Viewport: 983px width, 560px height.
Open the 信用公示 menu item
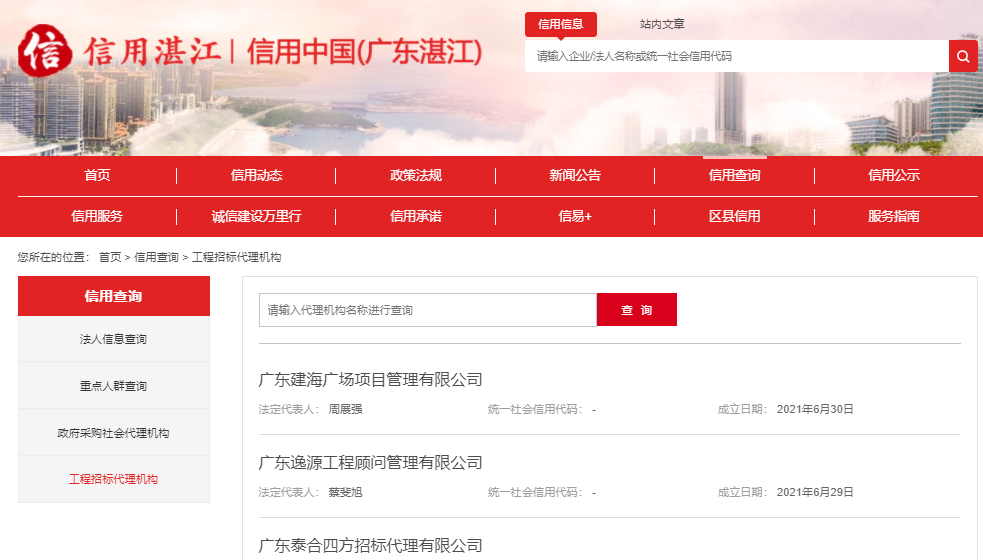893,176
